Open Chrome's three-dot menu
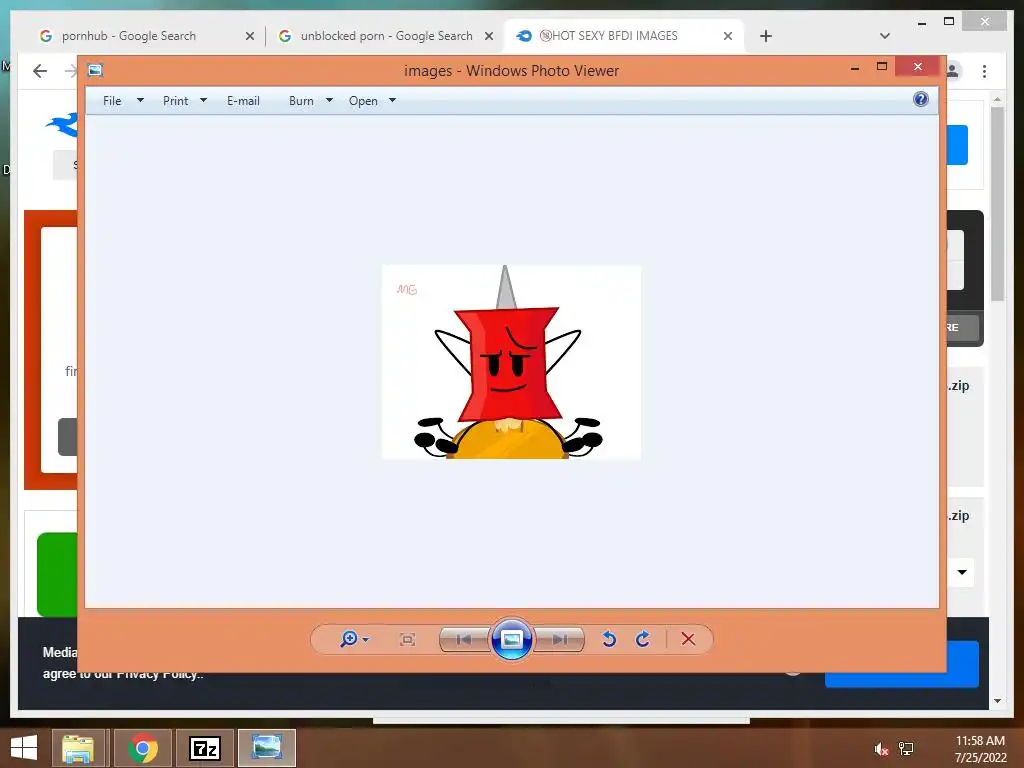Viewport: 1024px width, 768px height. [984, 71]
